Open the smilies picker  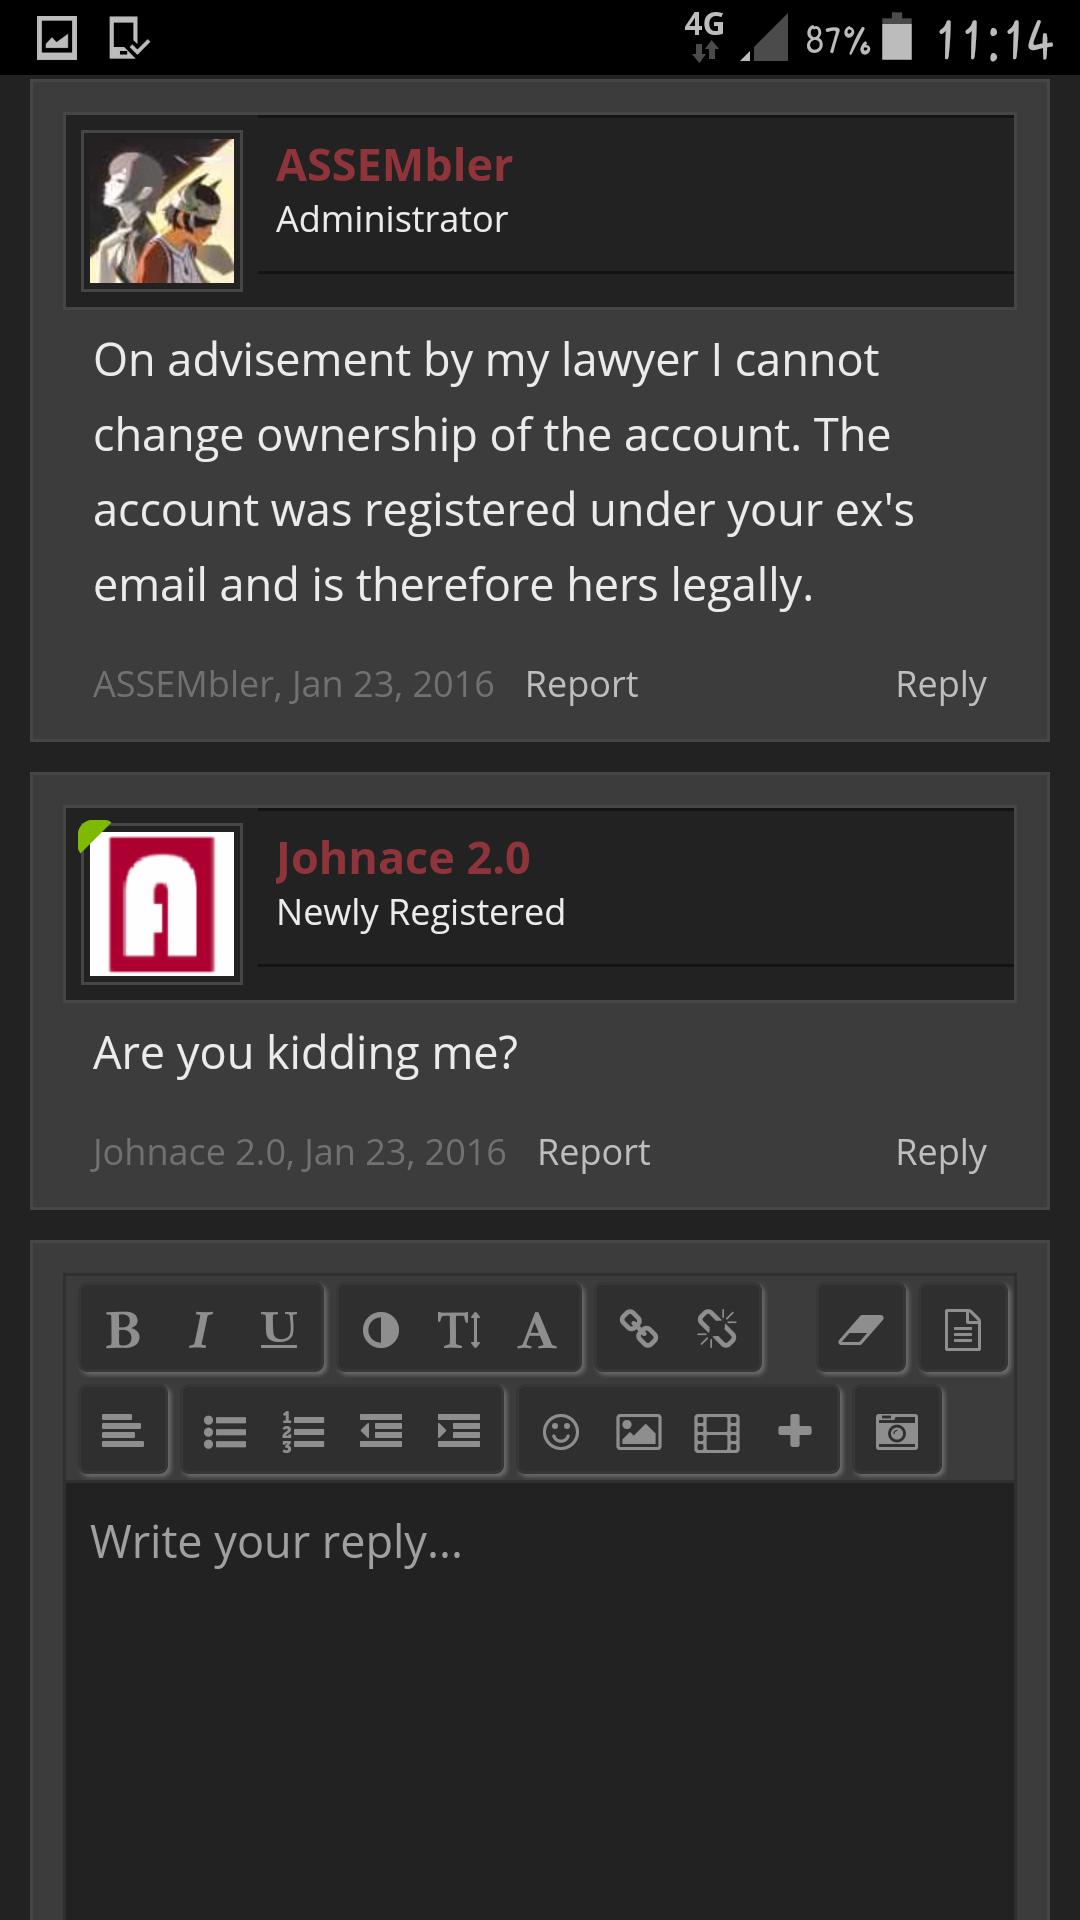point(561,1431)
